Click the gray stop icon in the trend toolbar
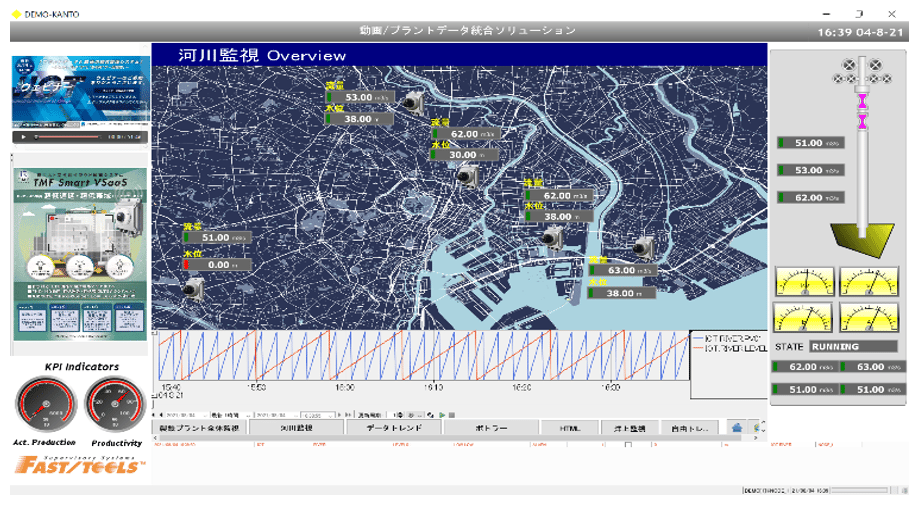This screenshot has width=920, height=512. 452,415
